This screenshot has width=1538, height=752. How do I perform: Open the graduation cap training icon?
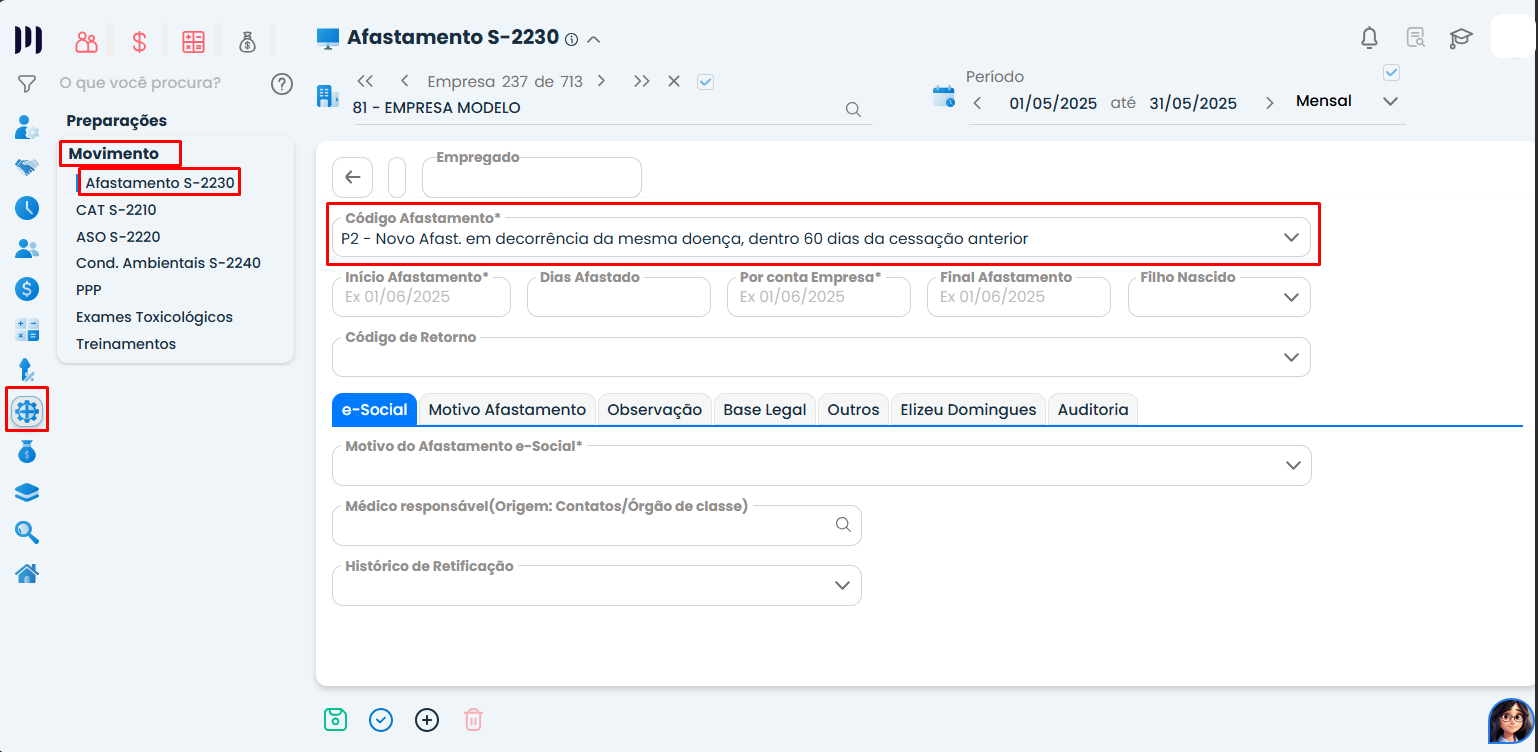pos(1461,38)
